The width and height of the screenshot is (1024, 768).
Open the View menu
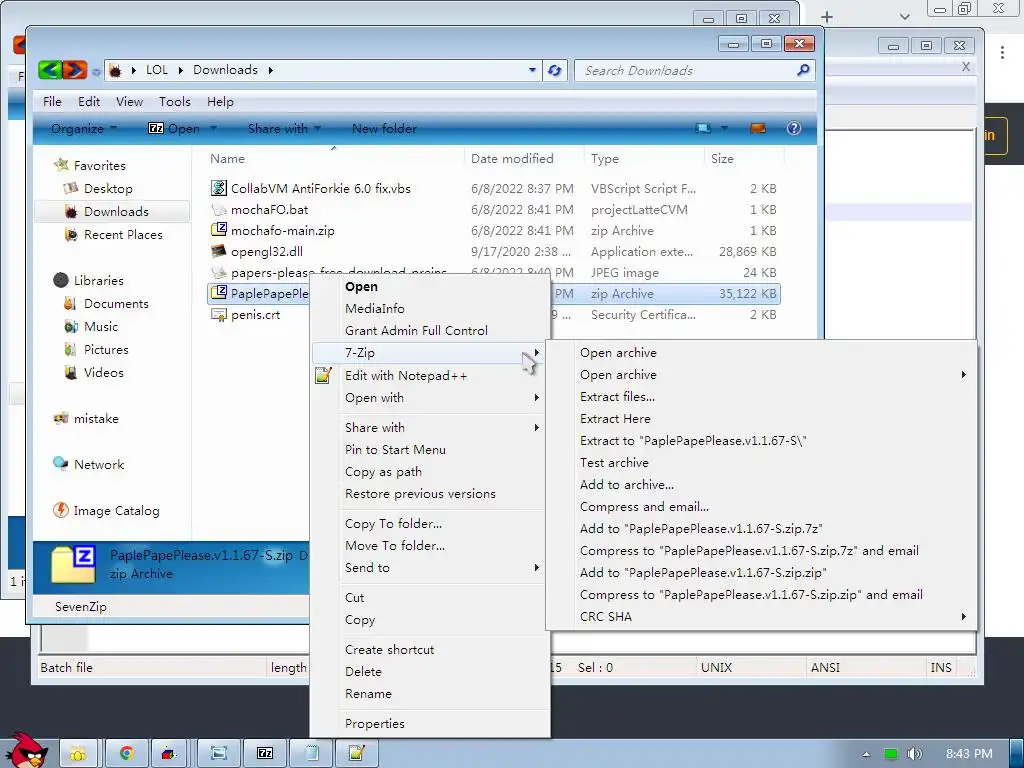click(129, 102)
